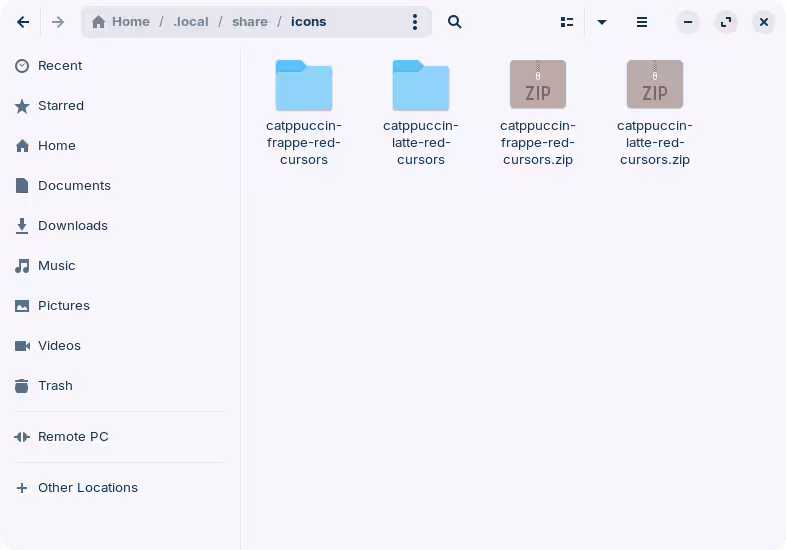
Task: Expand Other Locations in the sidebar
Action: point(87,488)
